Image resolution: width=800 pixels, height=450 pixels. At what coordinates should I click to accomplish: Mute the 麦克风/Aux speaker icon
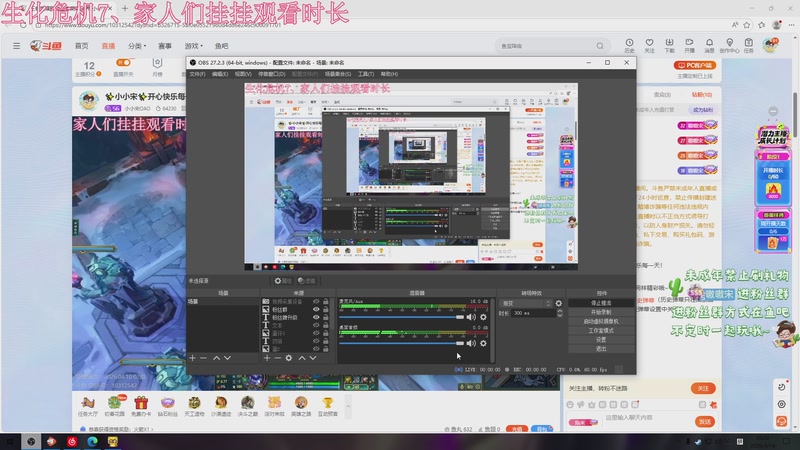(x=471, y=317)
